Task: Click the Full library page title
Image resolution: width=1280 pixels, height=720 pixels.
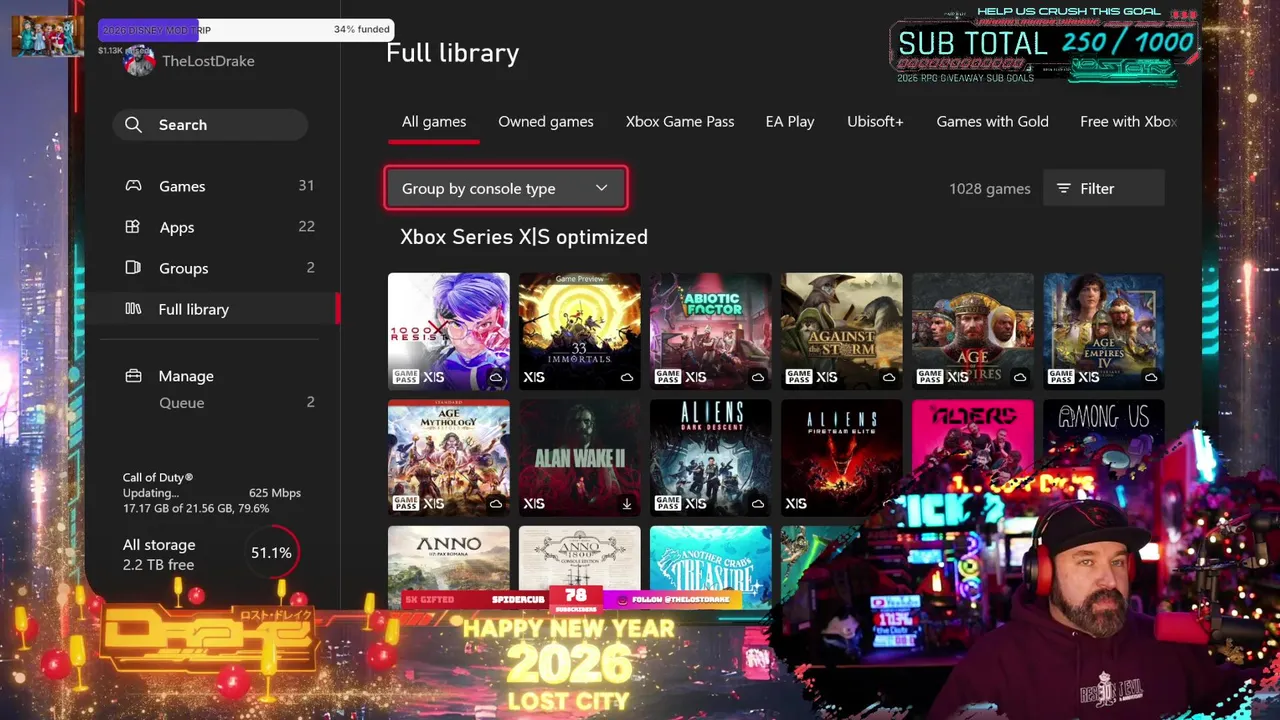Action: coord(453,53)
